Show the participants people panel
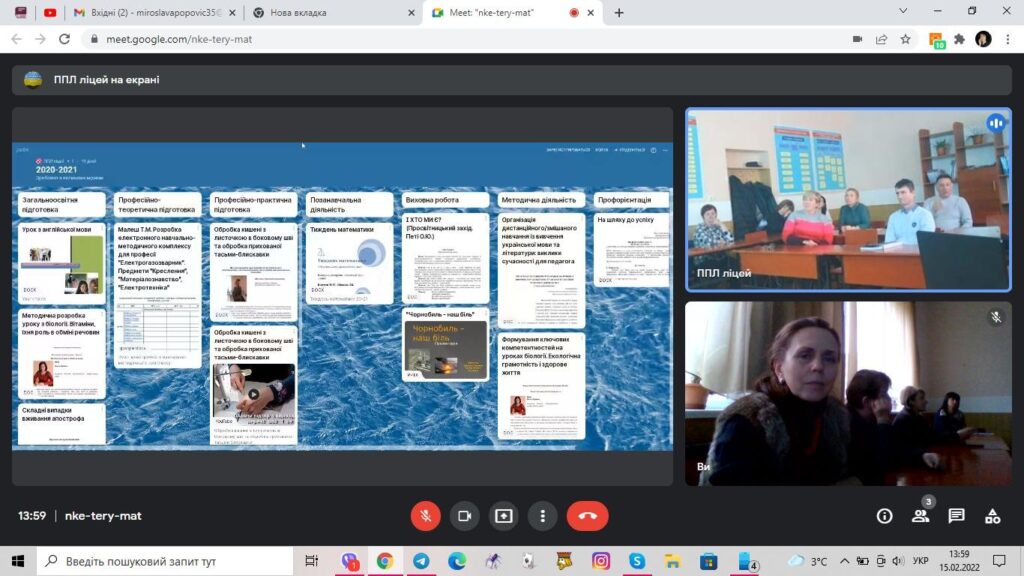1024x576 pixels. tap(920, 516)
